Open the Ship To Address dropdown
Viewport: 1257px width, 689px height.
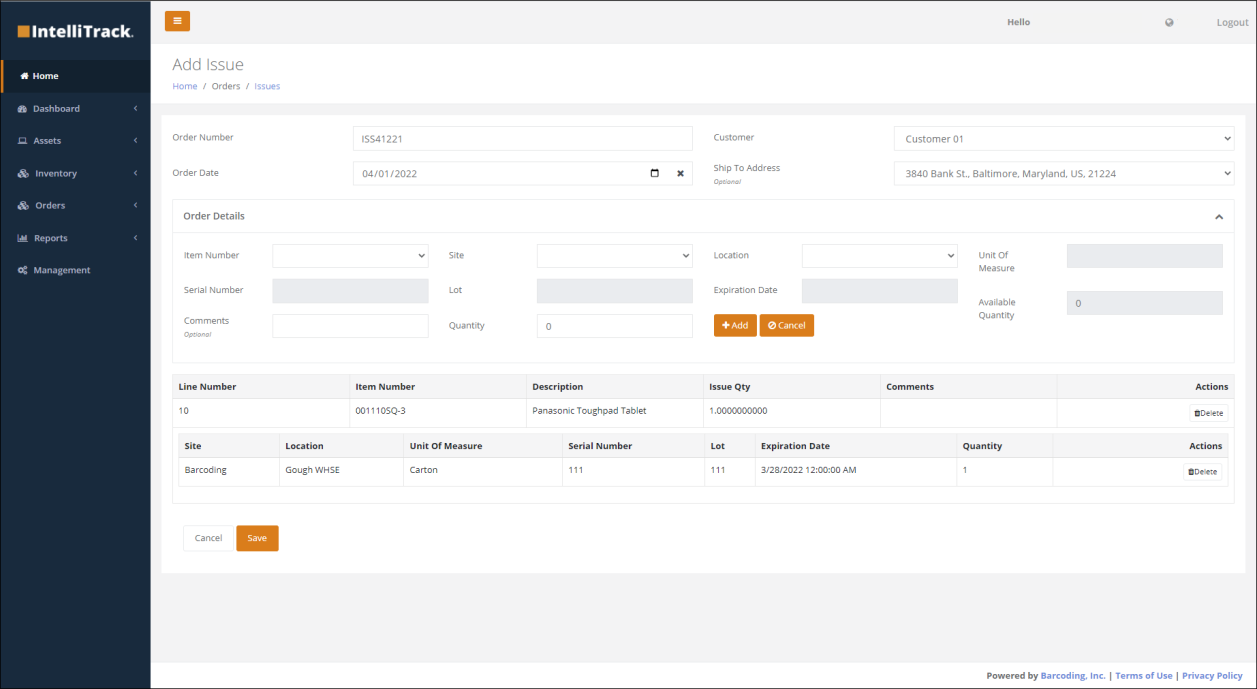(1064, 173)
